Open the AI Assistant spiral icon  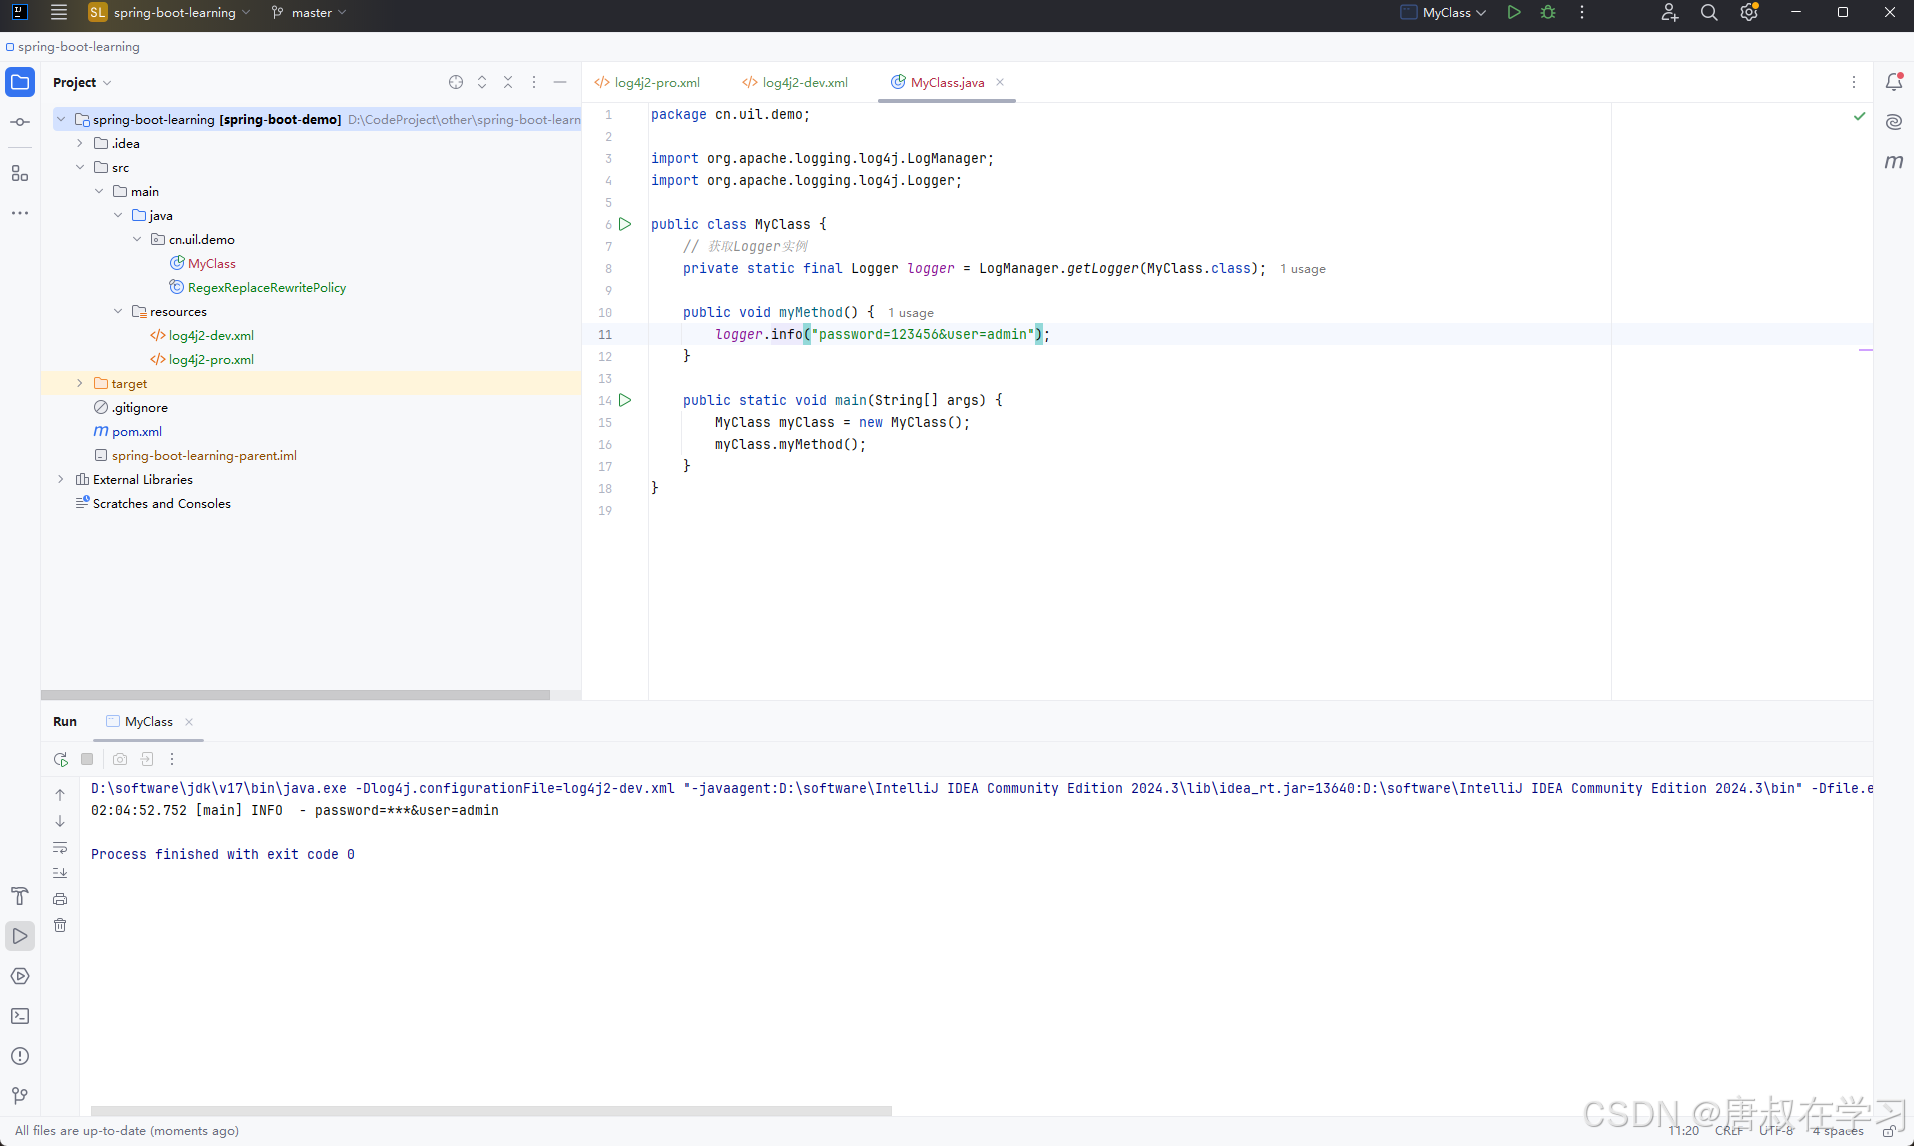(1894, 122)
